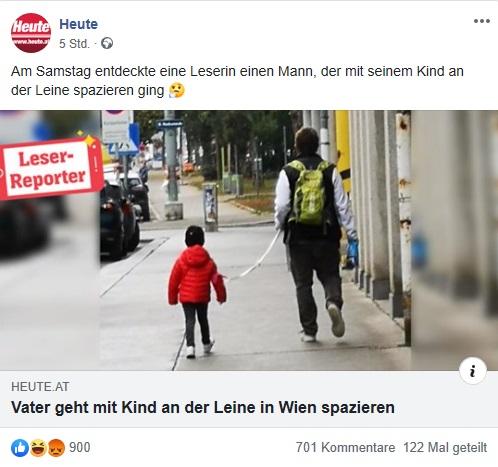Click the Leser-Reporter badge on image
The width and height of the screenshot is (498, 467).
(50, 168)
